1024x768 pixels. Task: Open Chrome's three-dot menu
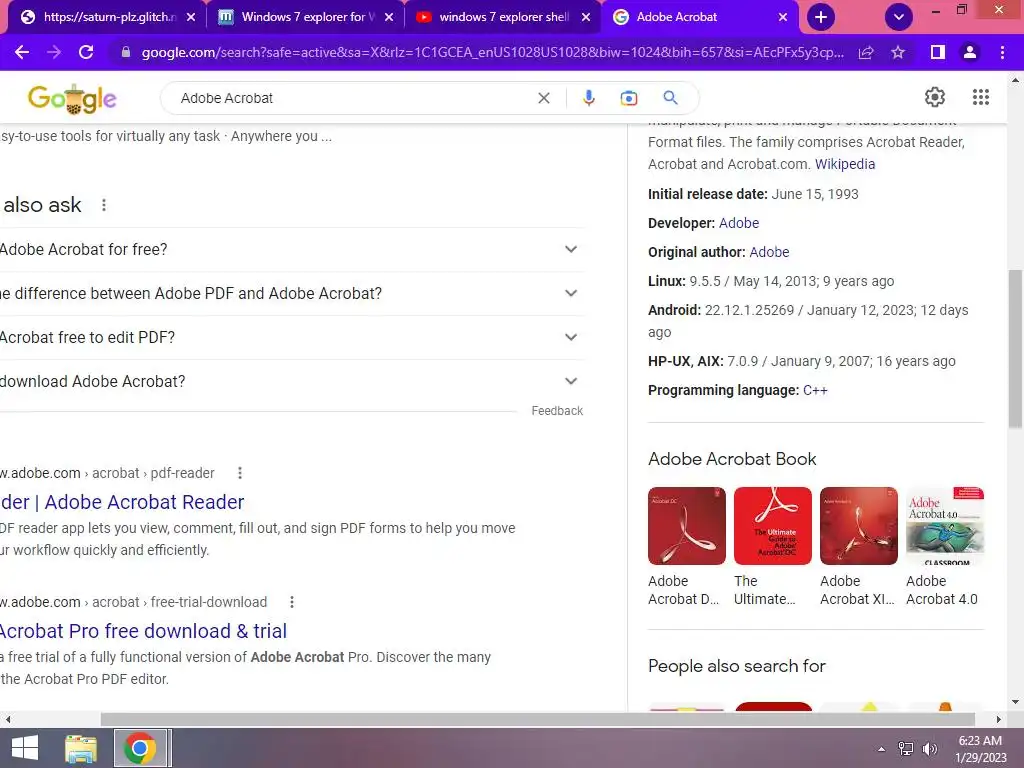point(1002,52)
